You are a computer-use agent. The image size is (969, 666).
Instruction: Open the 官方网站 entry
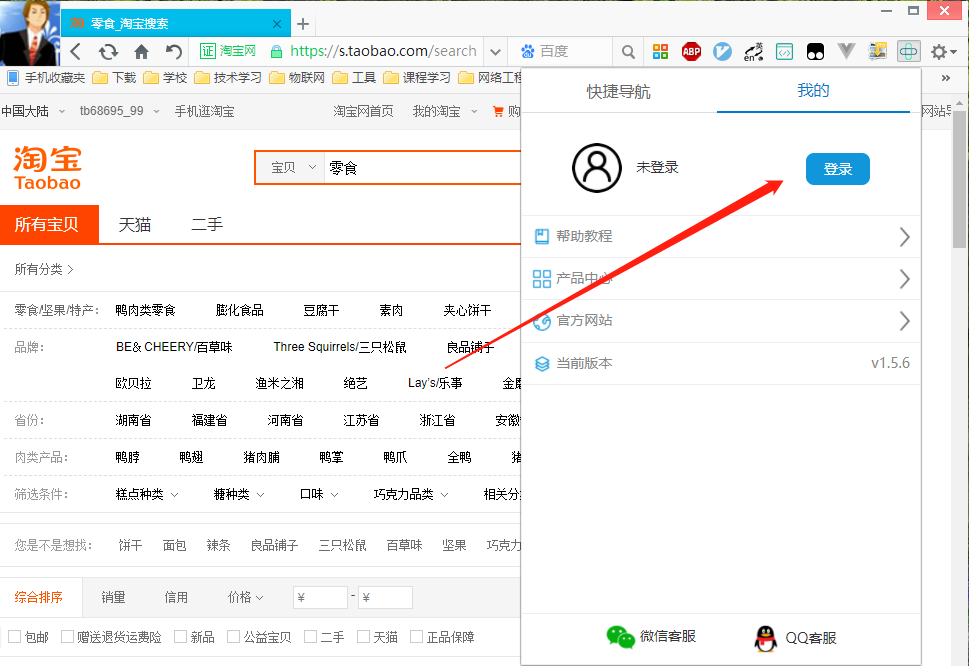[x=721, y=321]
